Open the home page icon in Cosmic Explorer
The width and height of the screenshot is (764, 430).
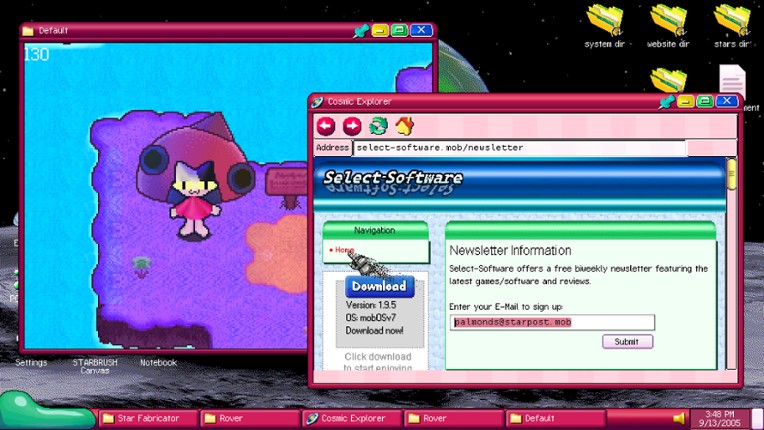point(404,126)
